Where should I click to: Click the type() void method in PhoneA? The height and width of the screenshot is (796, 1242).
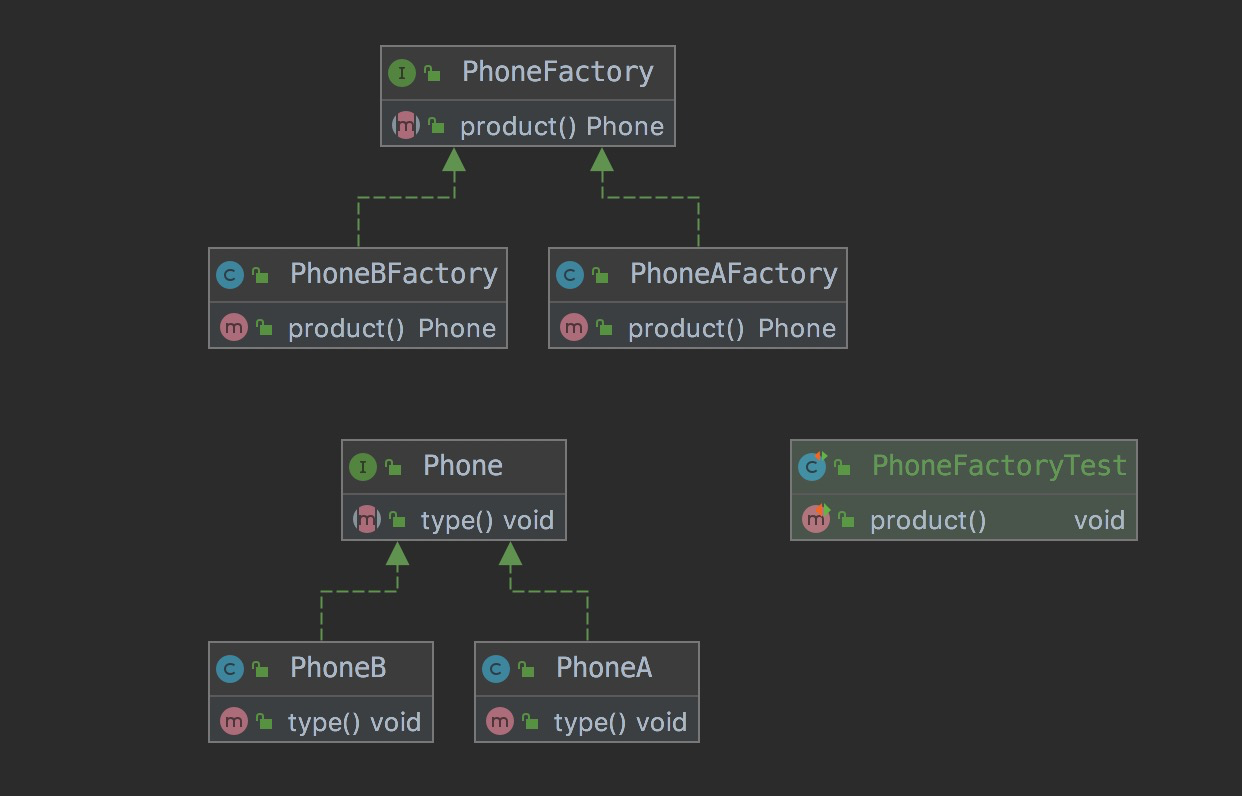coord(619,723)
